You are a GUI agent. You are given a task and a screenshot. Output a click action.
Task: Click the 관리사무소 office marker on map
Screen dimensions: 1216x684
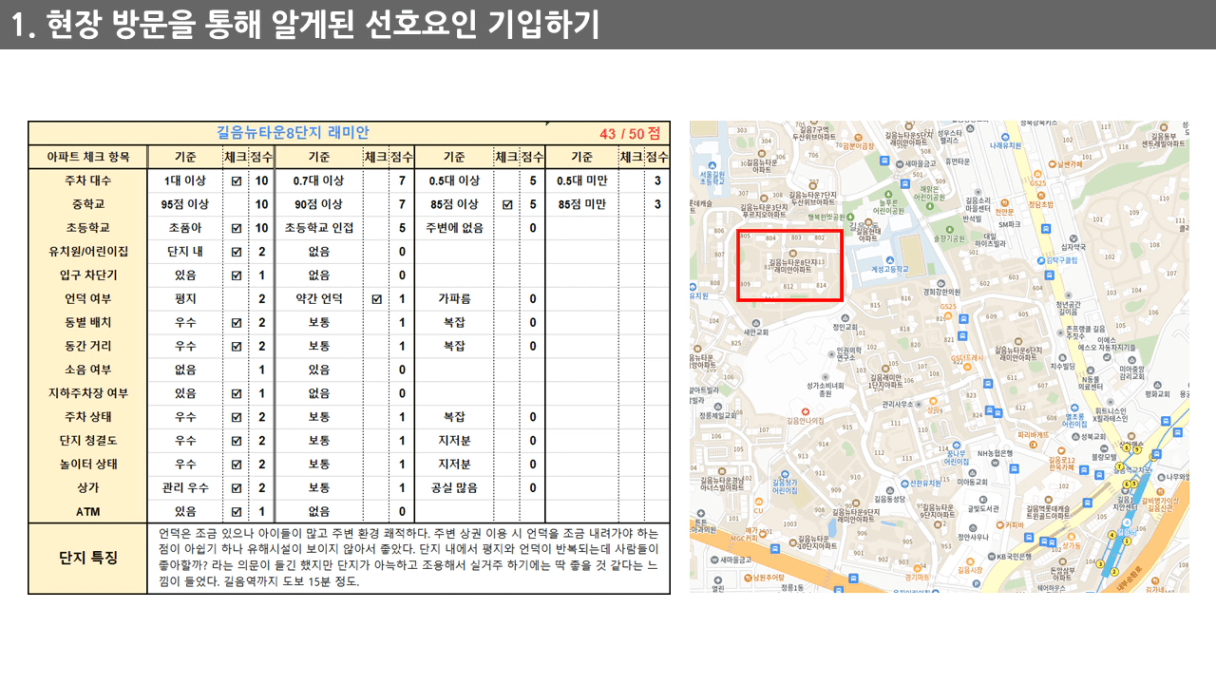(x=904, y=404)
